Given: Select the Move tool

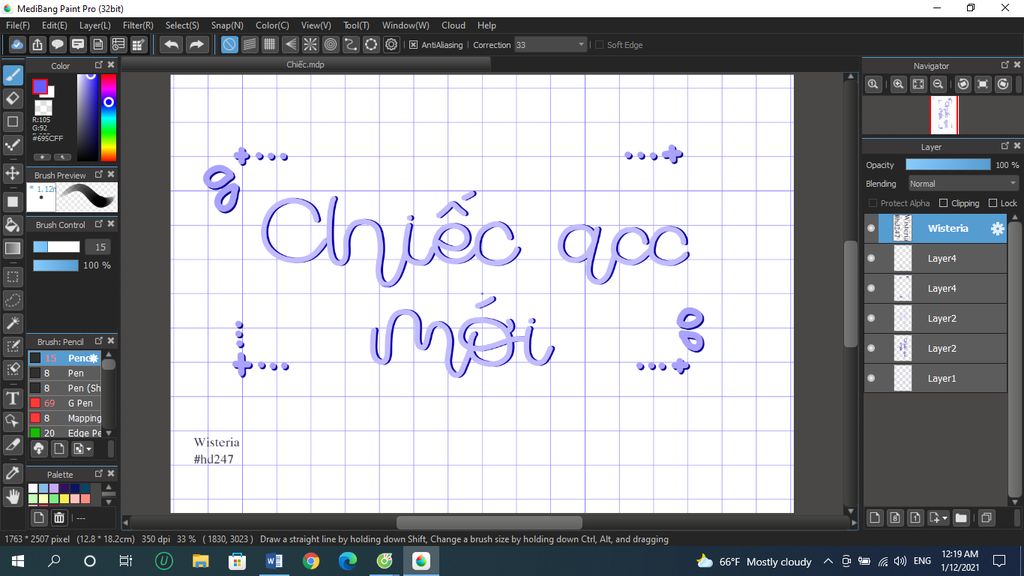Looking at the screenshot, I should pyautogui.click(x=13, y=173).
